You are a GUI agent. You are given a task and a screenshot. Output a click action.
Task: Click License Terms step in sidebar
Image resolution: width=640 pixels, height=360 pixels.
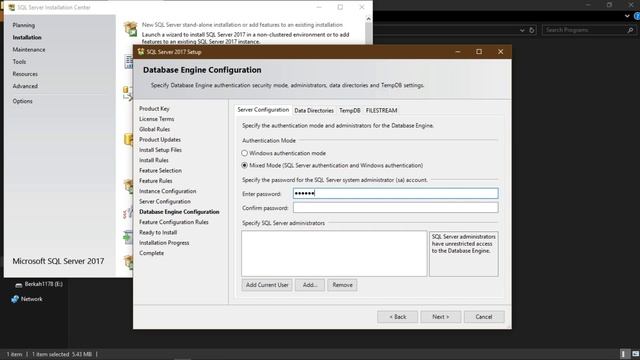click(x=156, y=119)
